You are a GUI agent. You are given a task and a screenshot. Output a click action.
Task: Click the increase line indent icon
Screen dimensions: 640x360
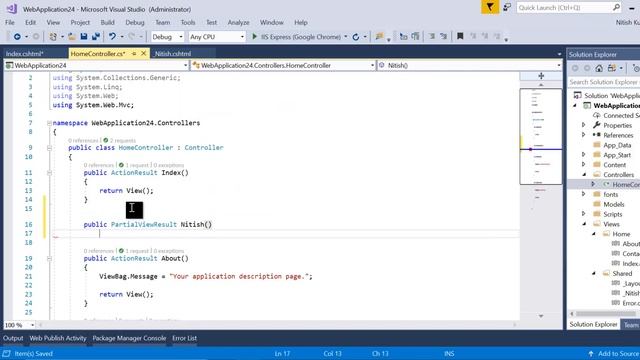click(x=416, y=36)
